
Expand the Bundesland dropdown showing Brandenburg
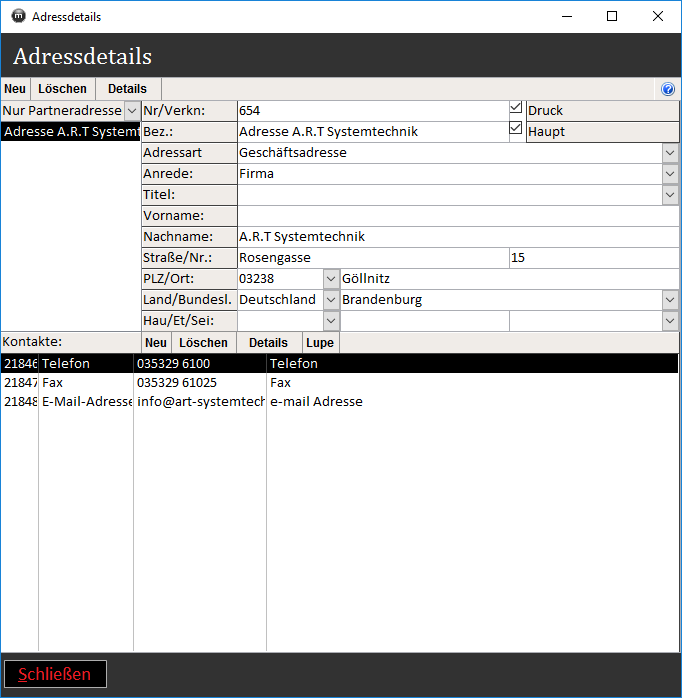[x=670, y=299]
